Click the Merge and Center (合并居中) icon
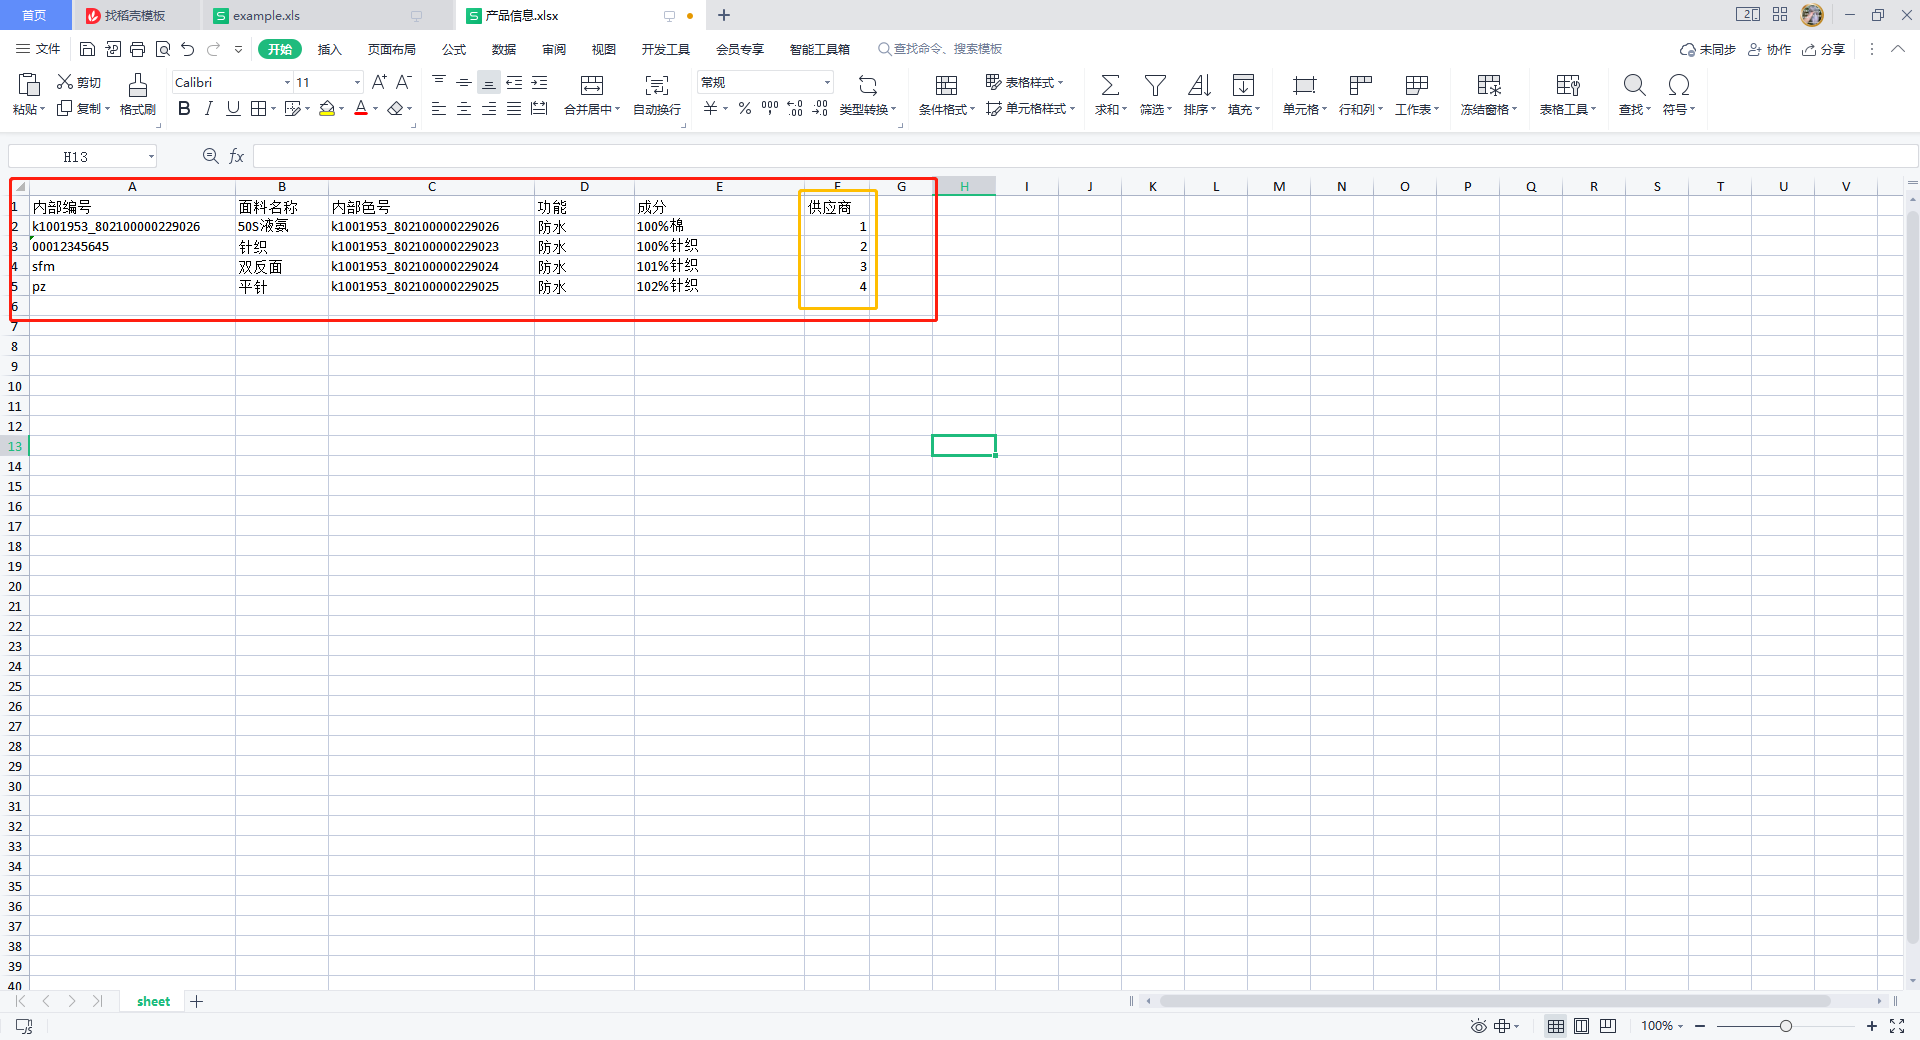Screen dimensions: 1920x1040 pyautogui.click(x=592, y=86)
